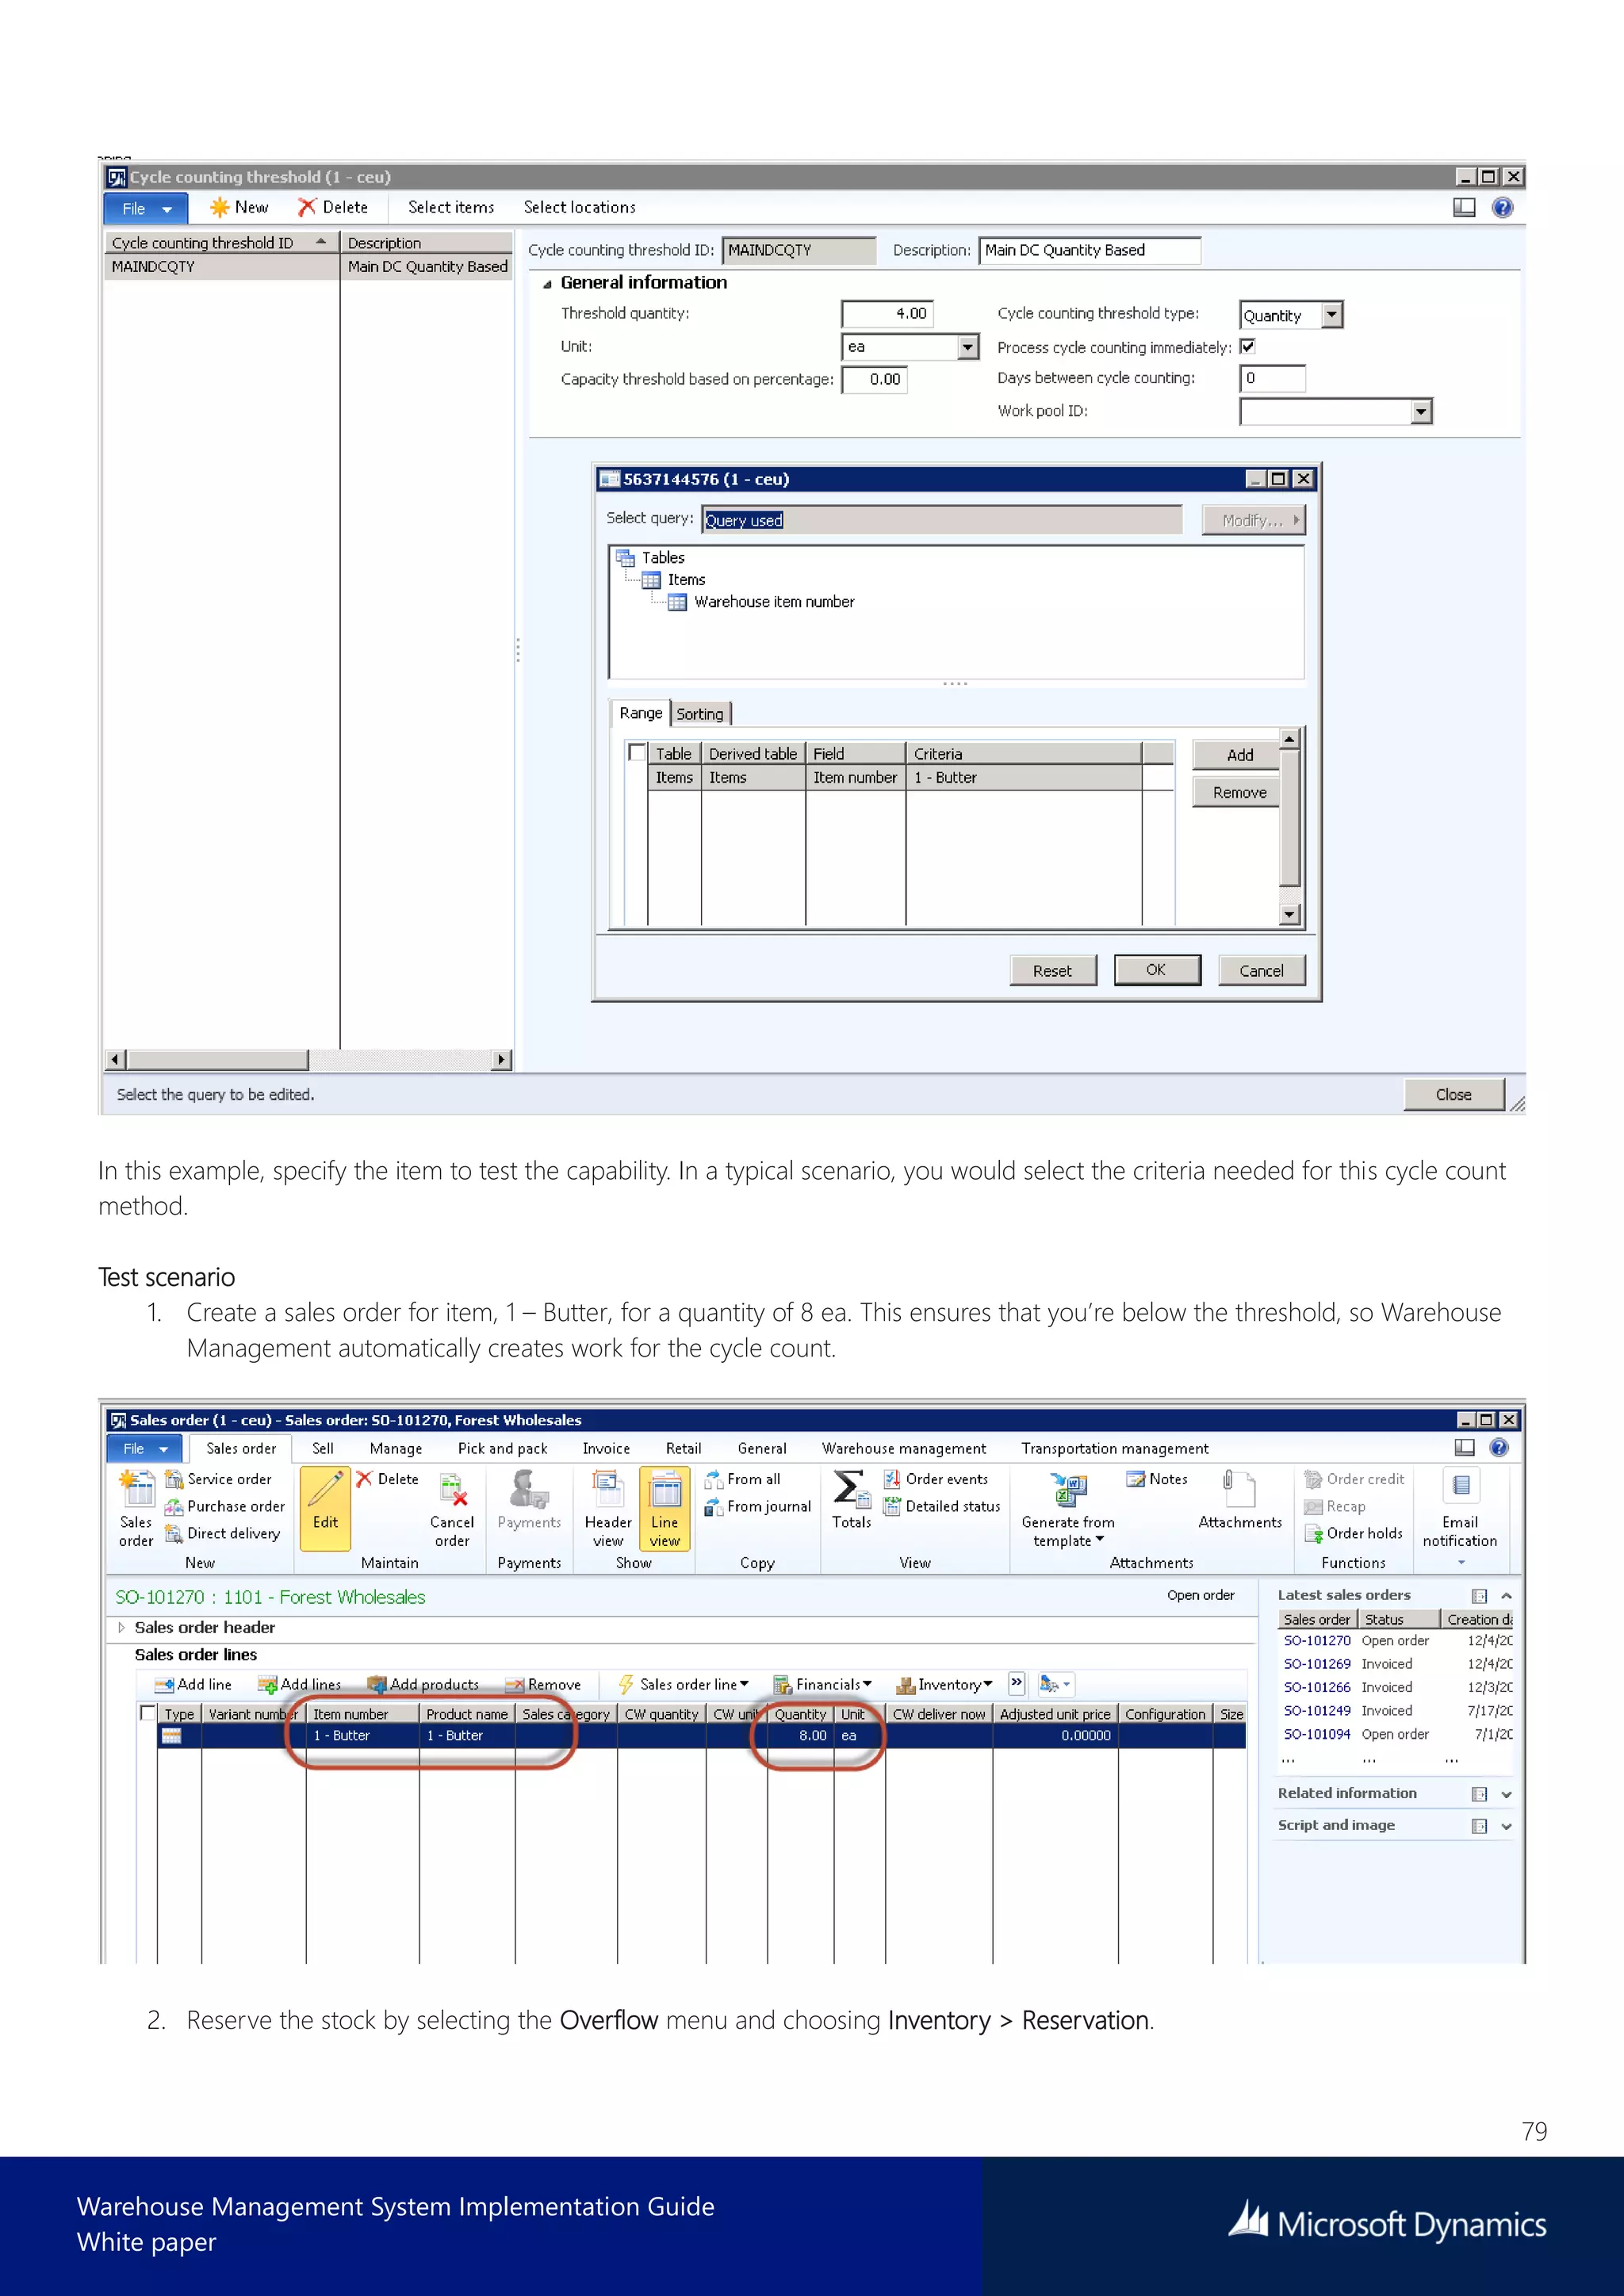1624x2296 pixels.
Task: Click Delete in Cycle counting threshold toolbar
Action: tap(333, 207)
